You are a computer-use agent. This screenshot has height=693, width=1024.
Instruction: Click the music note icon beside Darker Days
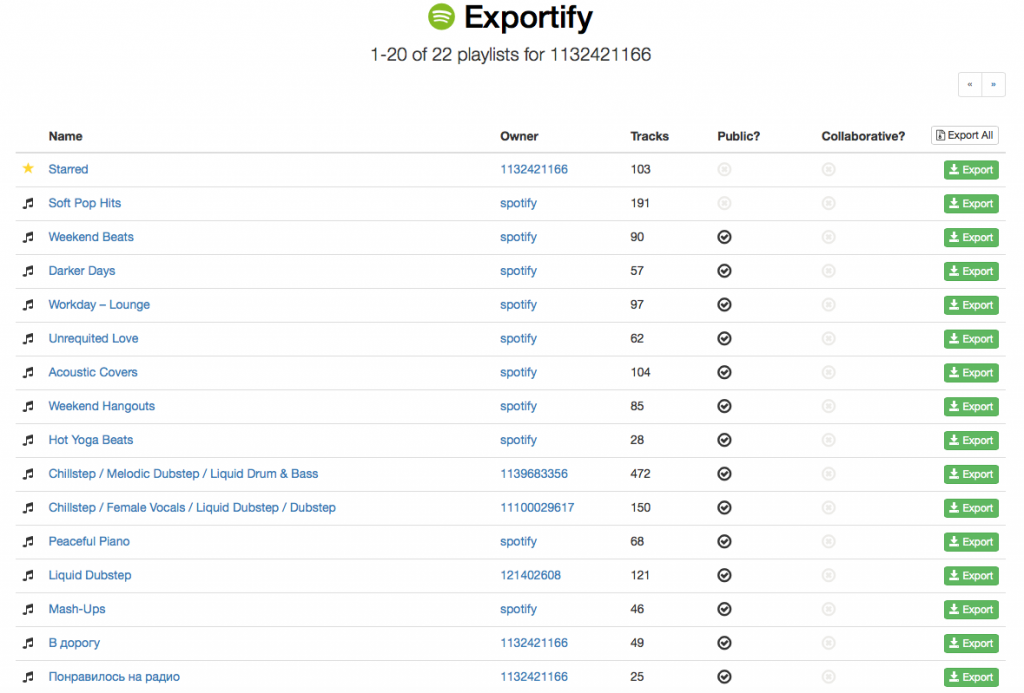point(28,271)
